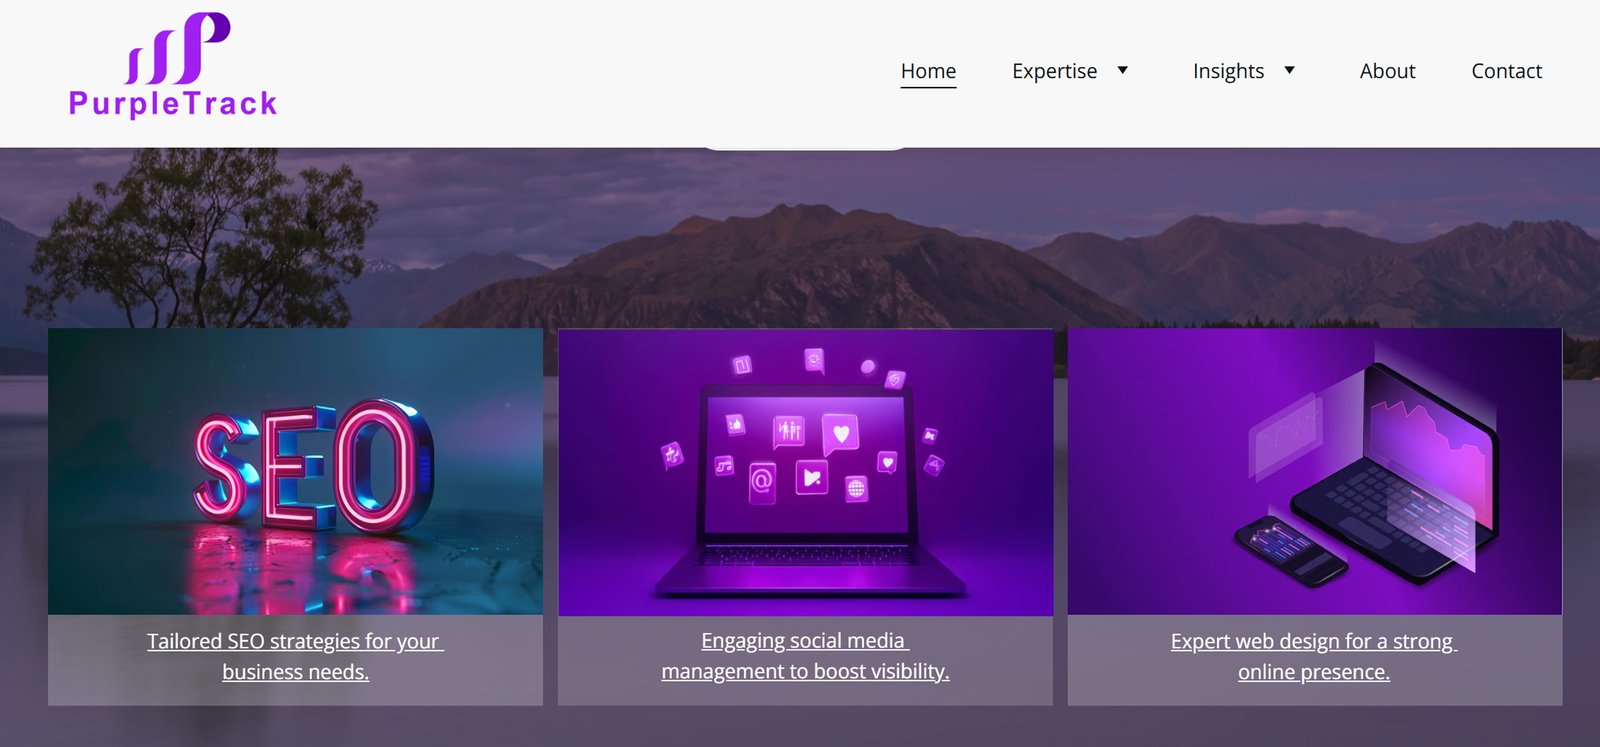Expand the Insights dropdown arrow
1600x747 pixels.
pyautogui.click(x=1290, y=70)
